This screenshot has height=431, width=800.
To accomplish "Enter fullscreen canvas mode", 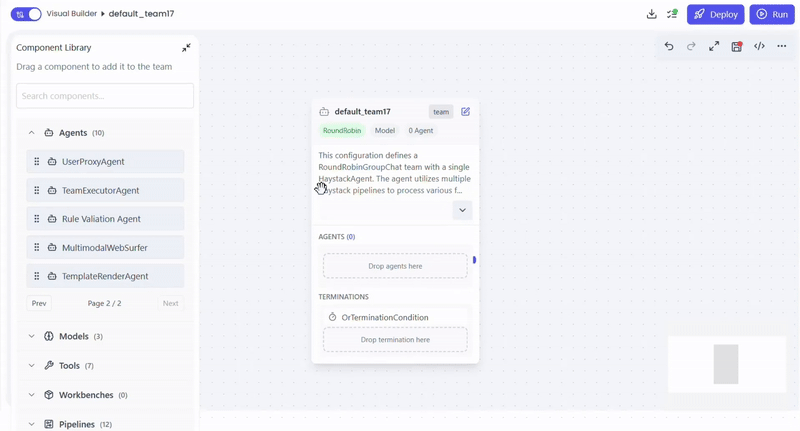I will tap(714, 46).
